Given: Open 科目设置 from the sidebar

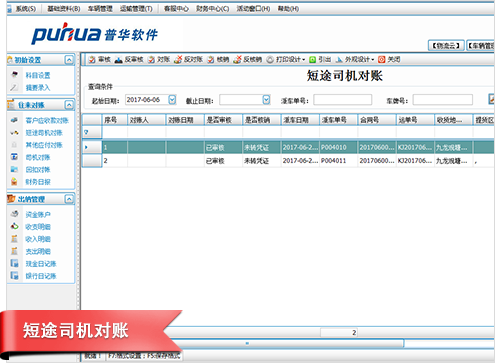Looking at the screenshot, I should [38, 75].
